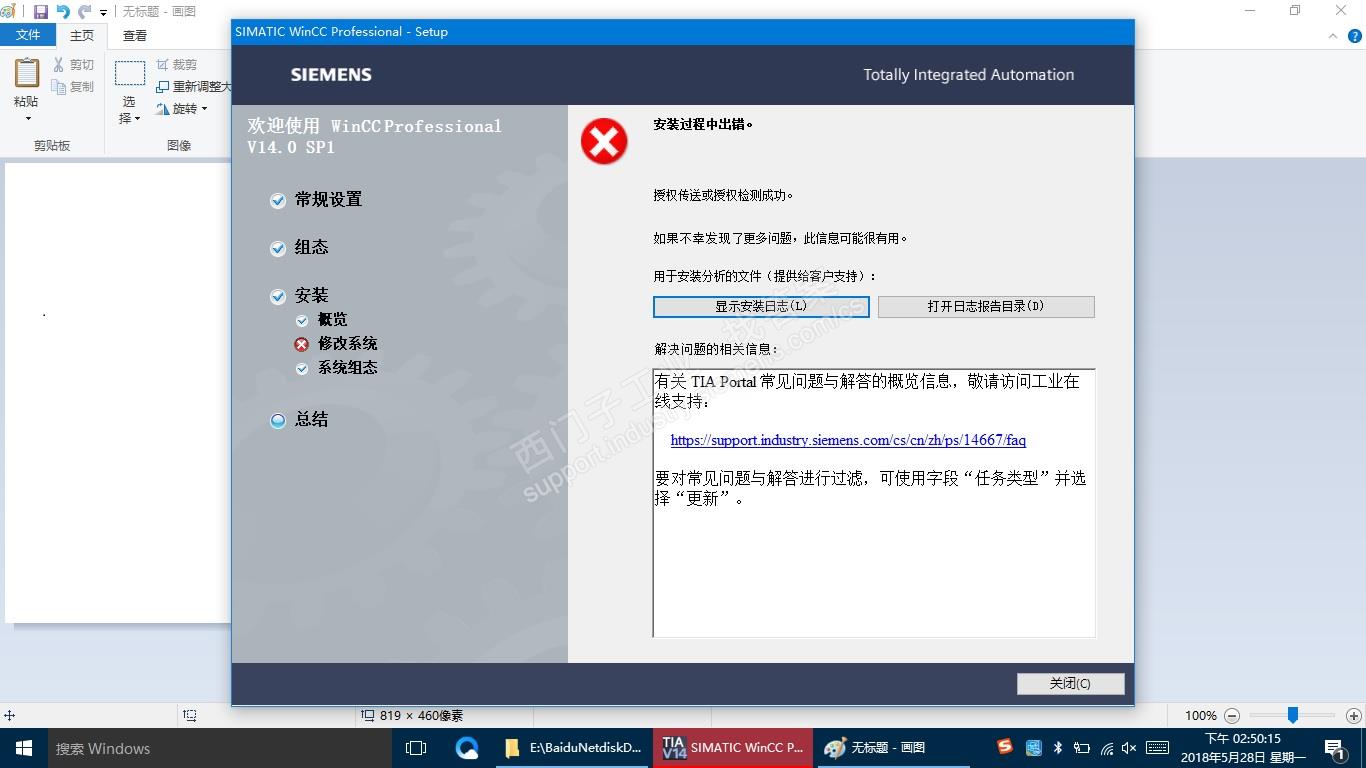The width and height of the screenshot is (1366, 768).
Task: Click the network tray icon
Action: pos(1107,748)
